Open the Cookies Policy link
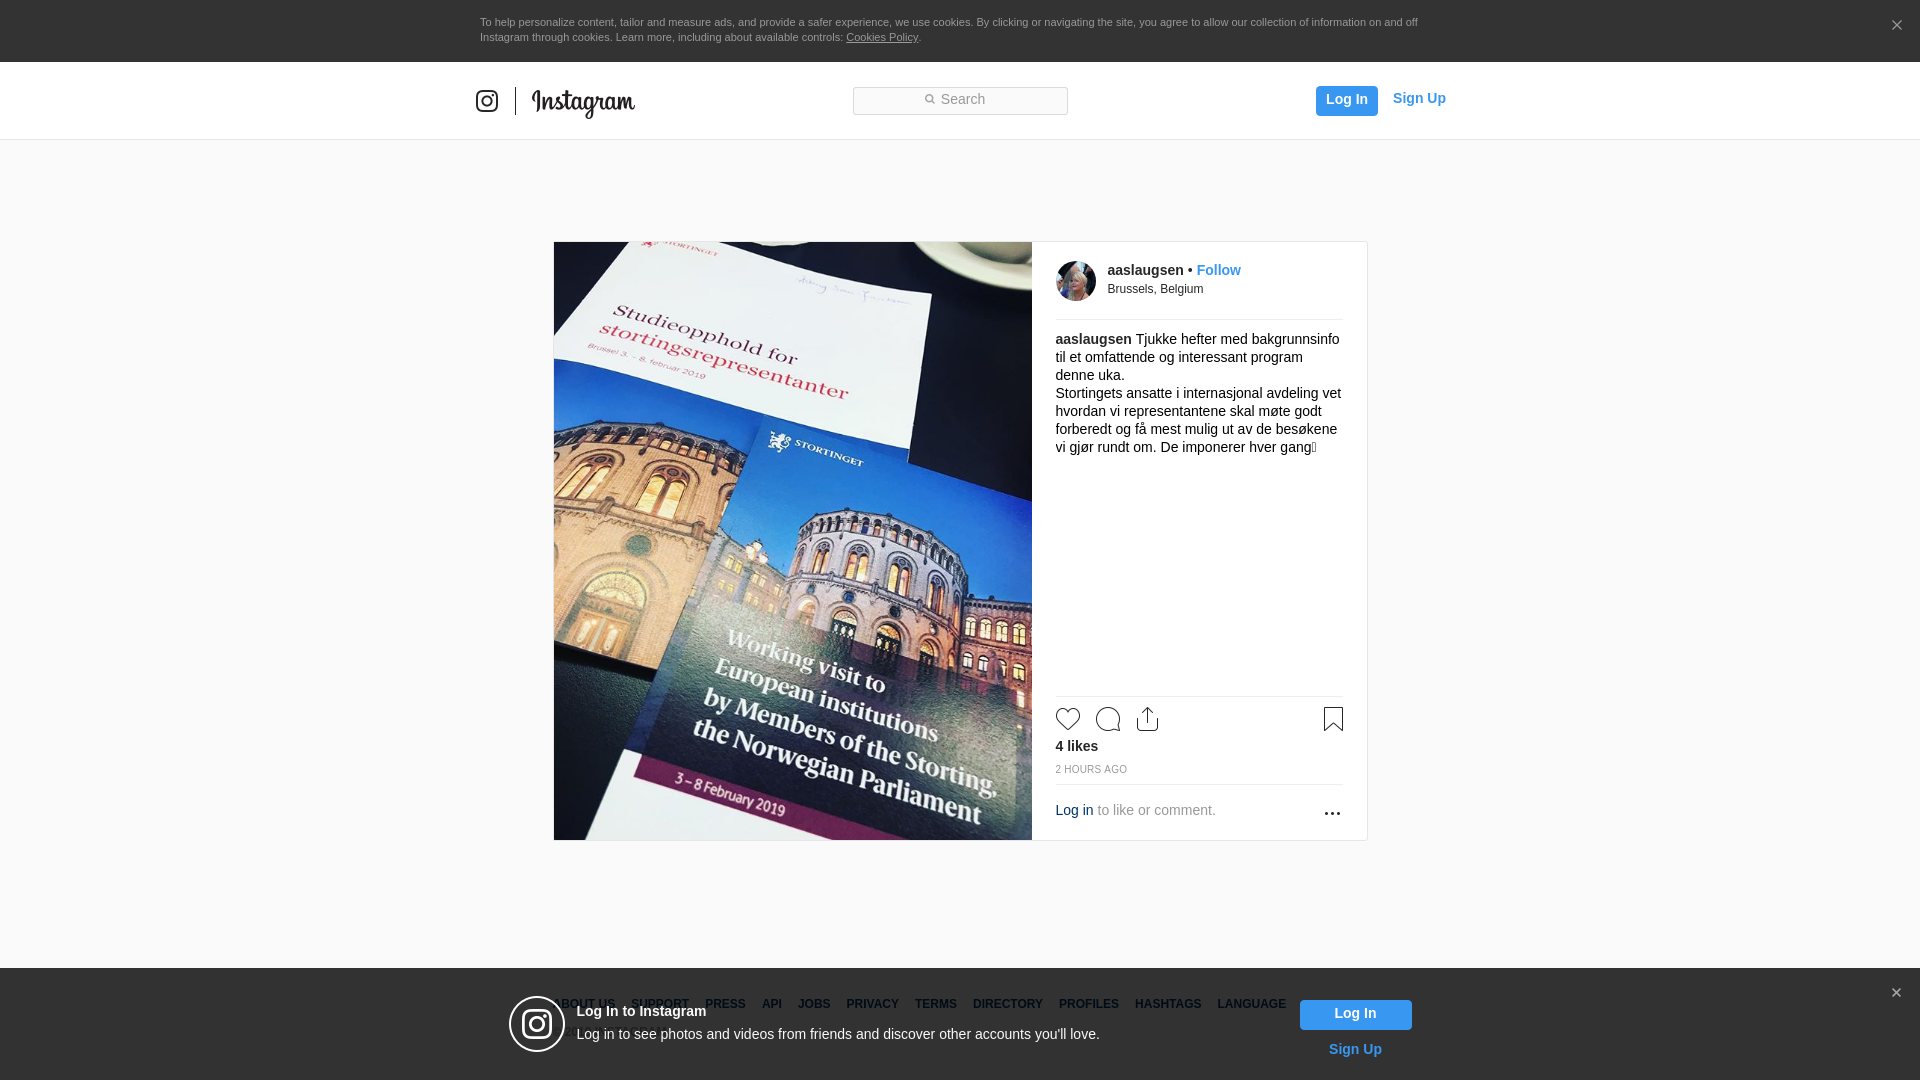The height and width of the screenshot is (1080, 1920). click(882, 37)
